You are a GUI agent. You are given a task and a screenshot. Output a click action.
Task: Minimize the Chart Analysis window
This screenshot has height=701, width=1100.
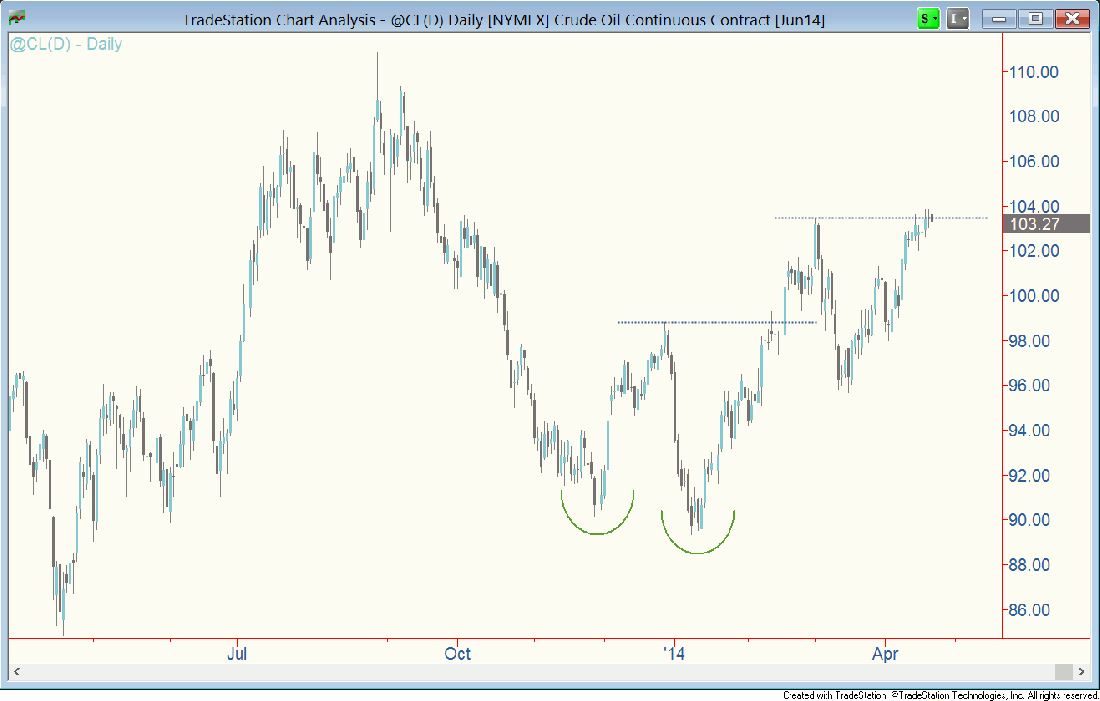1003,19
